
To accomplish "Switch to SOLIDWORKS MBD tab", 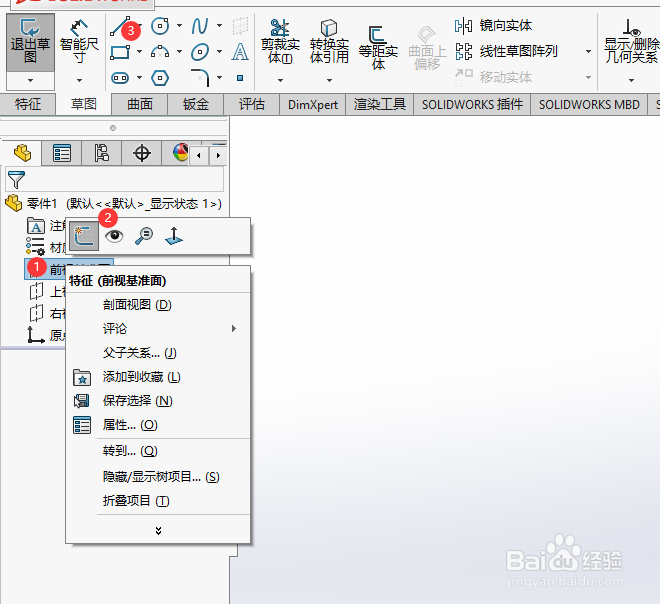I will (x=589, y=104).
